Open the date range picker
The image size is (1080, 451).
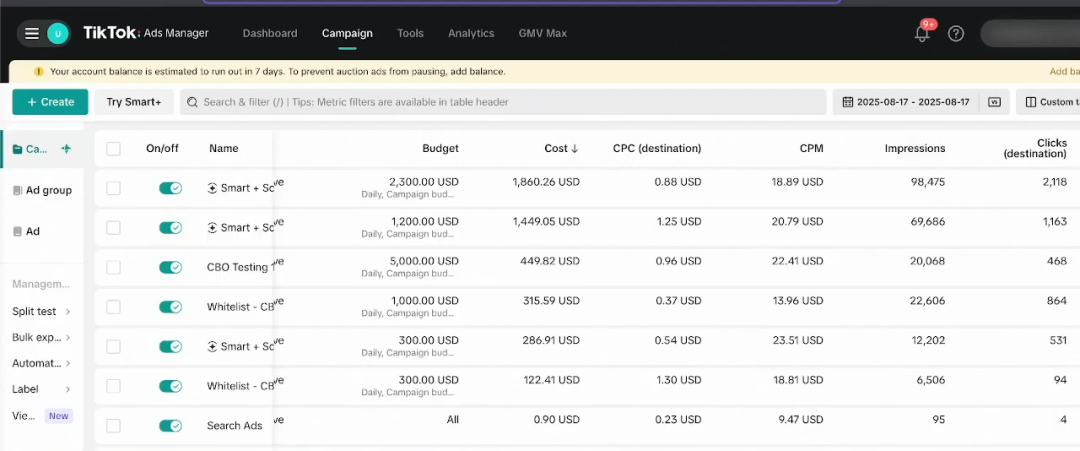tap(906, 102)
